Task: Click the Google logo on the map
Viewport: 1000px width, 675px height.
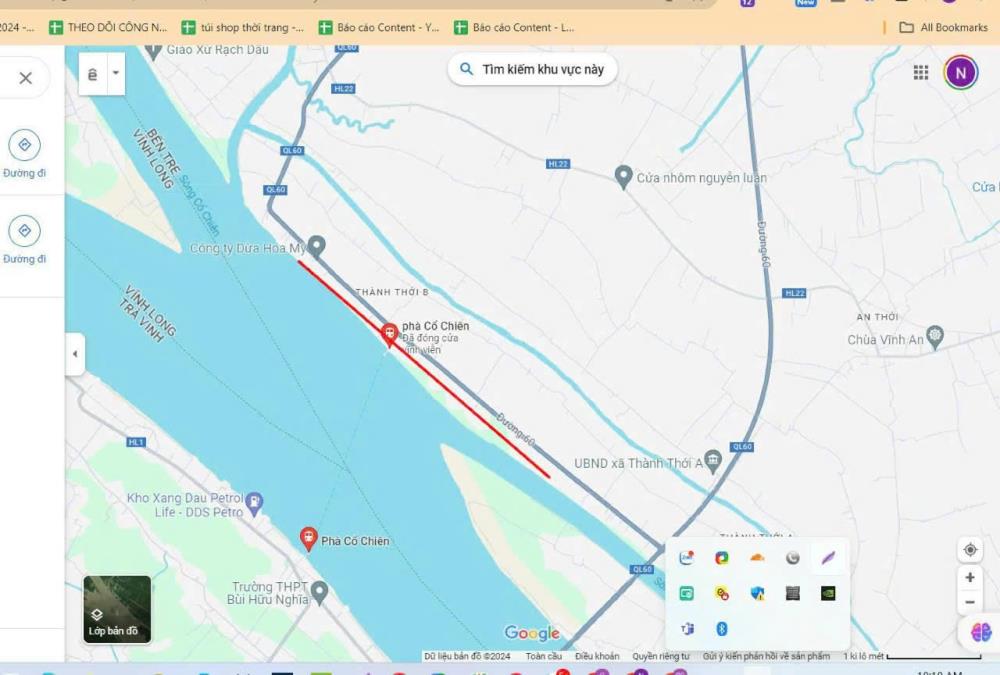Action: click(x=532, y=633)
